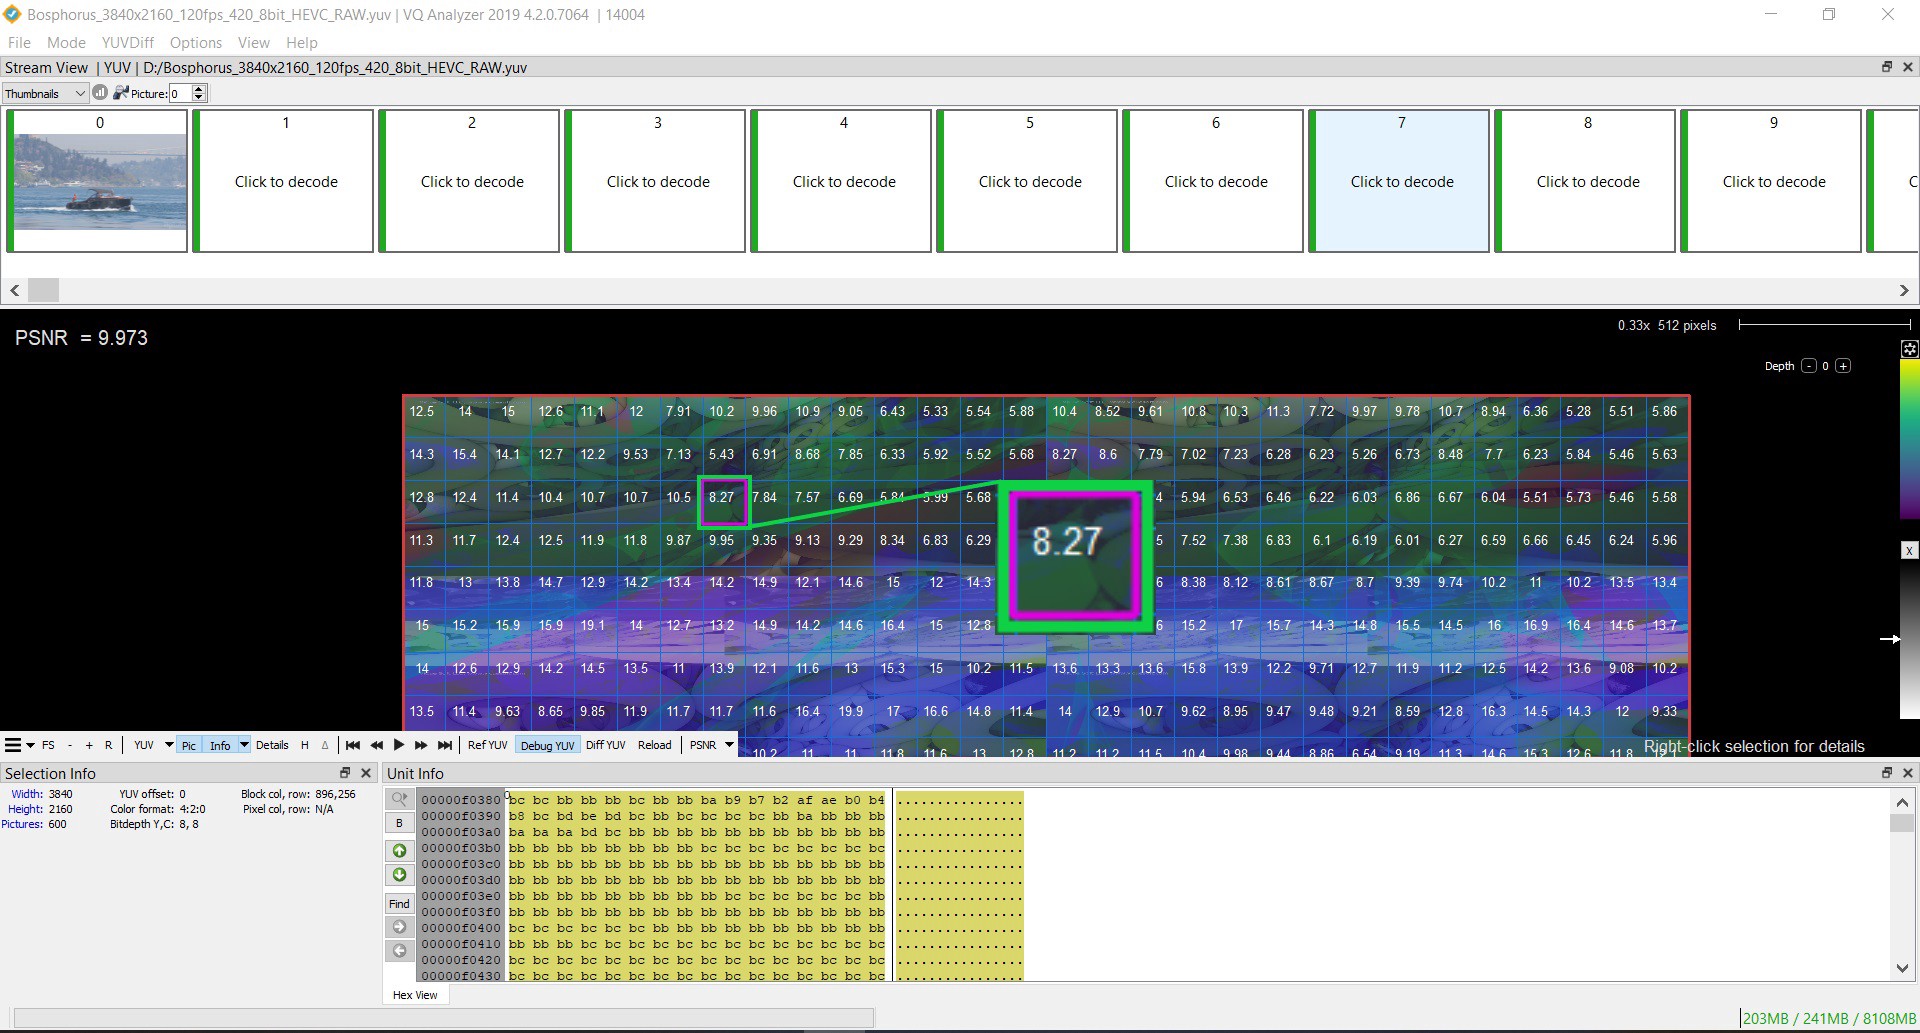Step to previous frame

click(x=376, y=745)
